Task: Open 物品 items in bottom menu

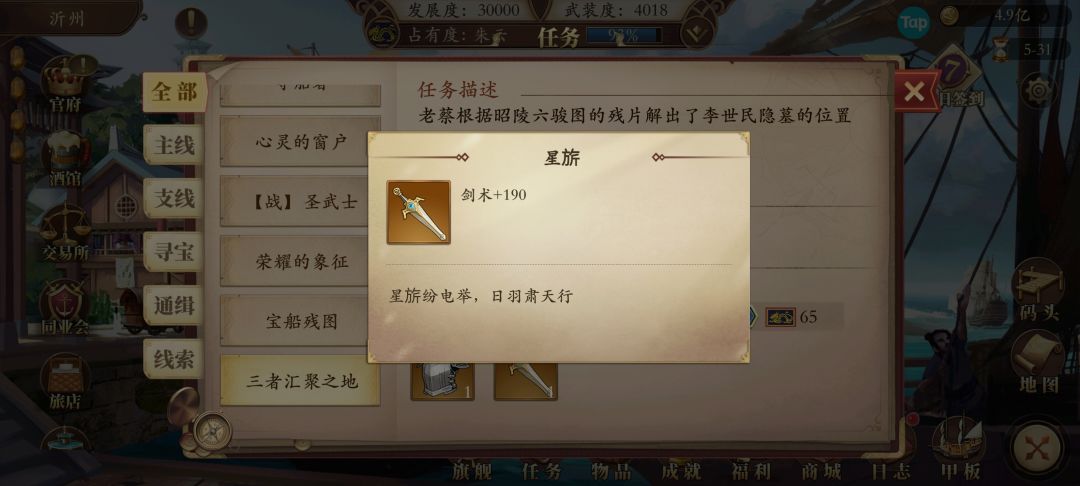Action: (x=612, y=472)
